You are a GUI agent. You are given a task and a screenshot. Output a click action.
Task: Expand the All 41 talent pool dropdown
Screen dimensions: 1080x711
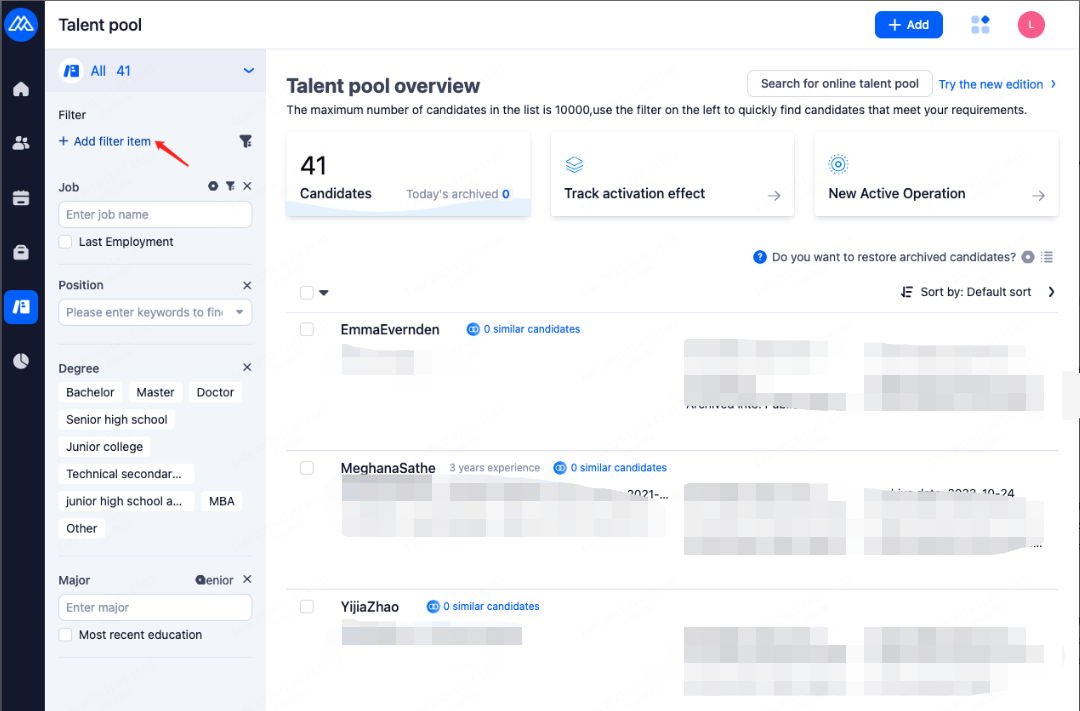pos(248,71)
